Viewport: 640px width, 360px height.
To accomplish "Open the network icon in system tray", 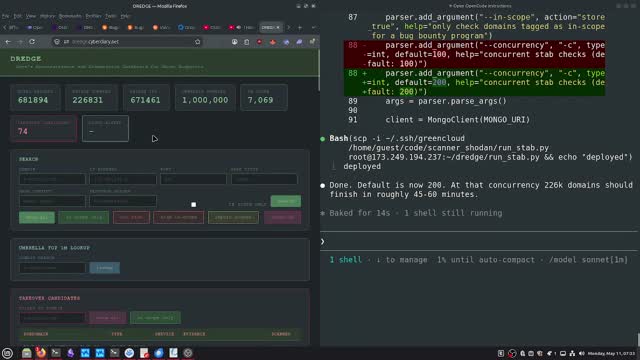I will [x=572, y=353].
